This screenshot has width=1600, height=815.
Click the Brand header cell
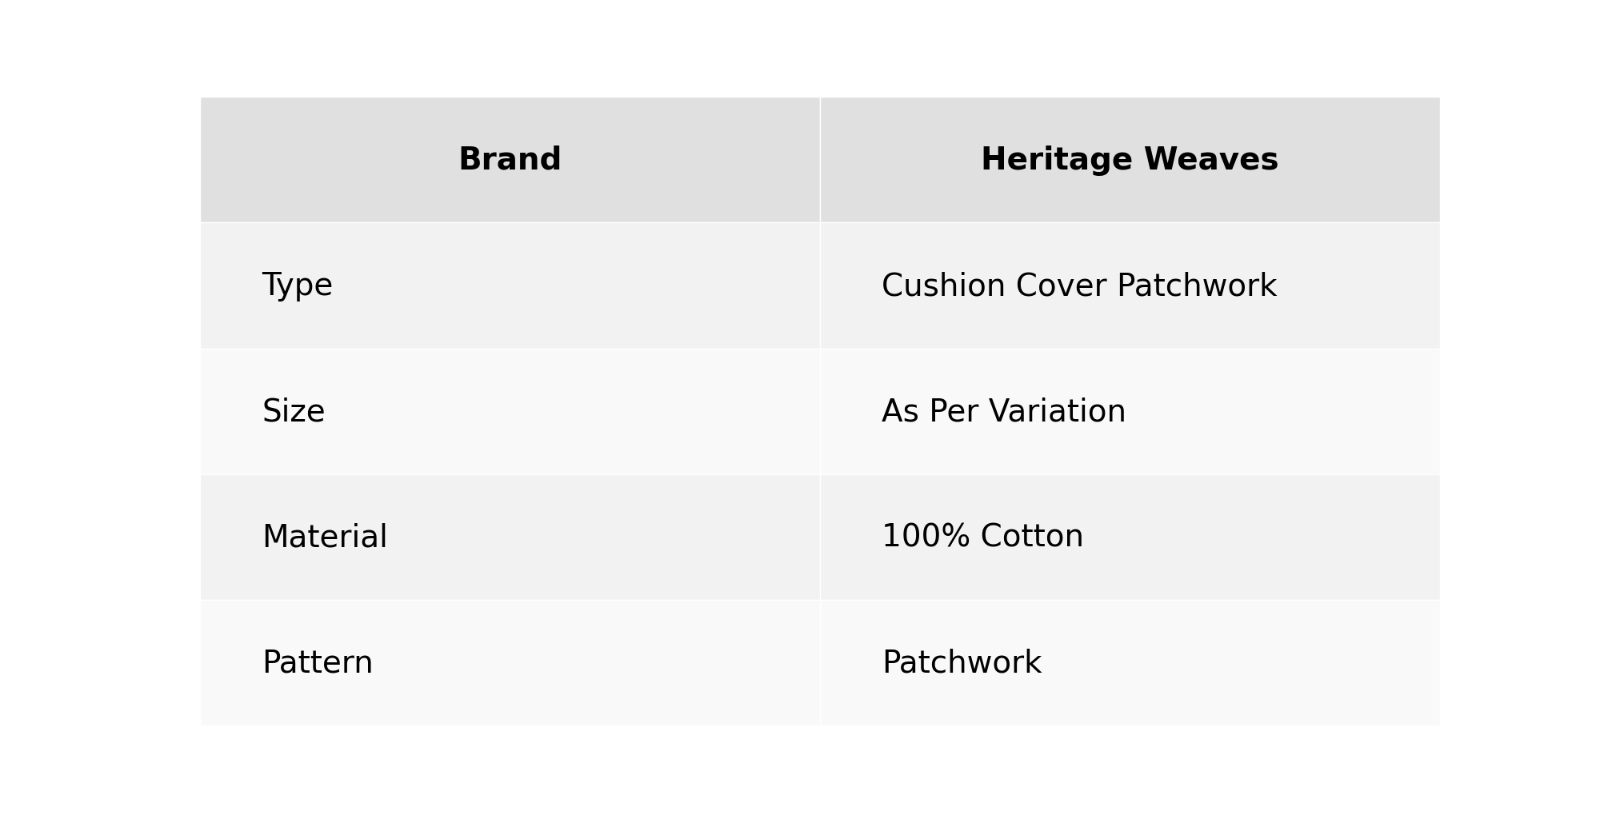pos(509,160)
